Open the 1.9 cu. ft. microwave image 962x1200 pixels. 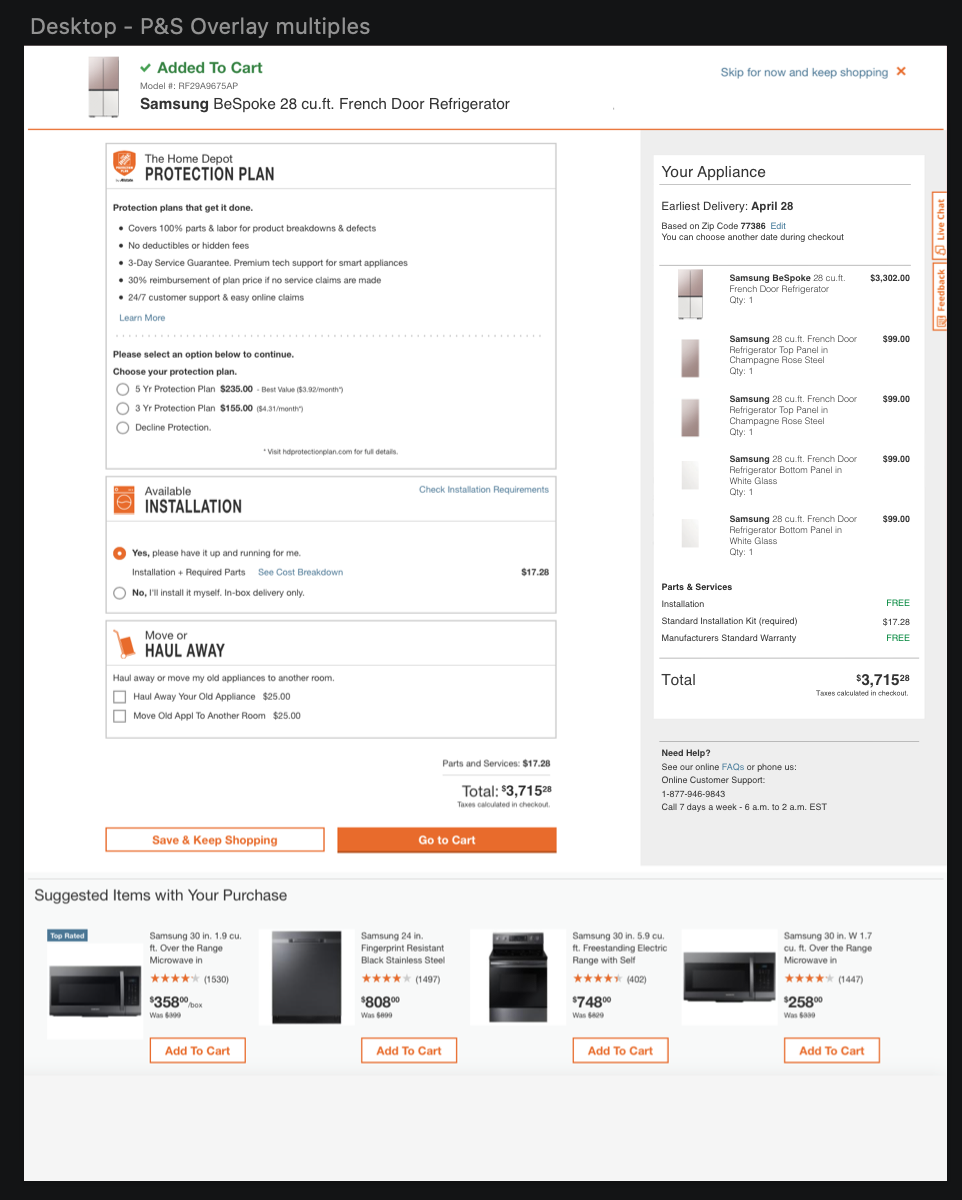click(x=96, y=991)
